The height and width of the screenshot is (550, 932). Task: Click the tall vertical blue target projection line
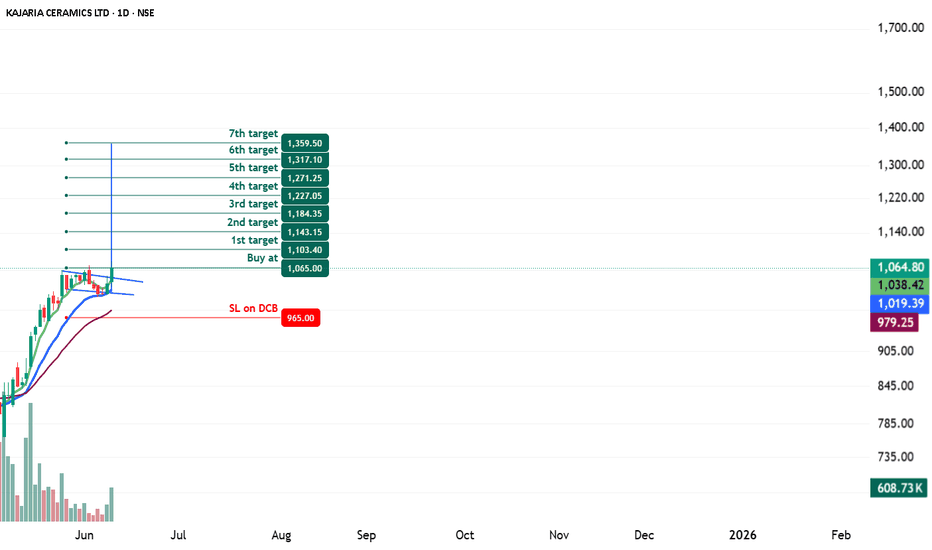[111, 200]
